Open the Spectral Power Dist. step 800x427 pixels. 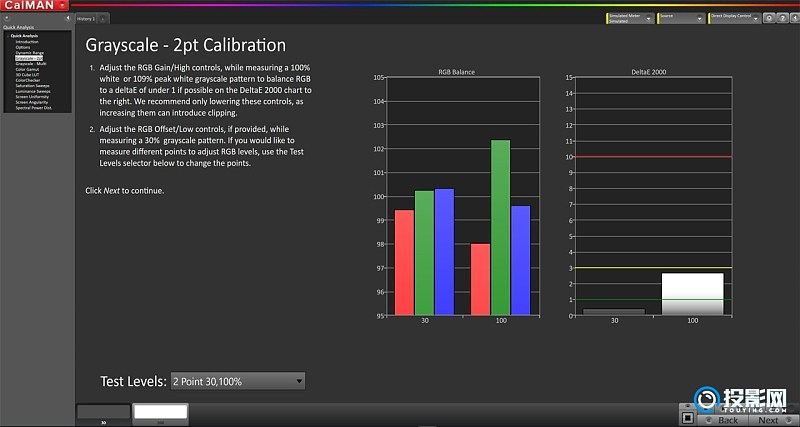(34, 108)
